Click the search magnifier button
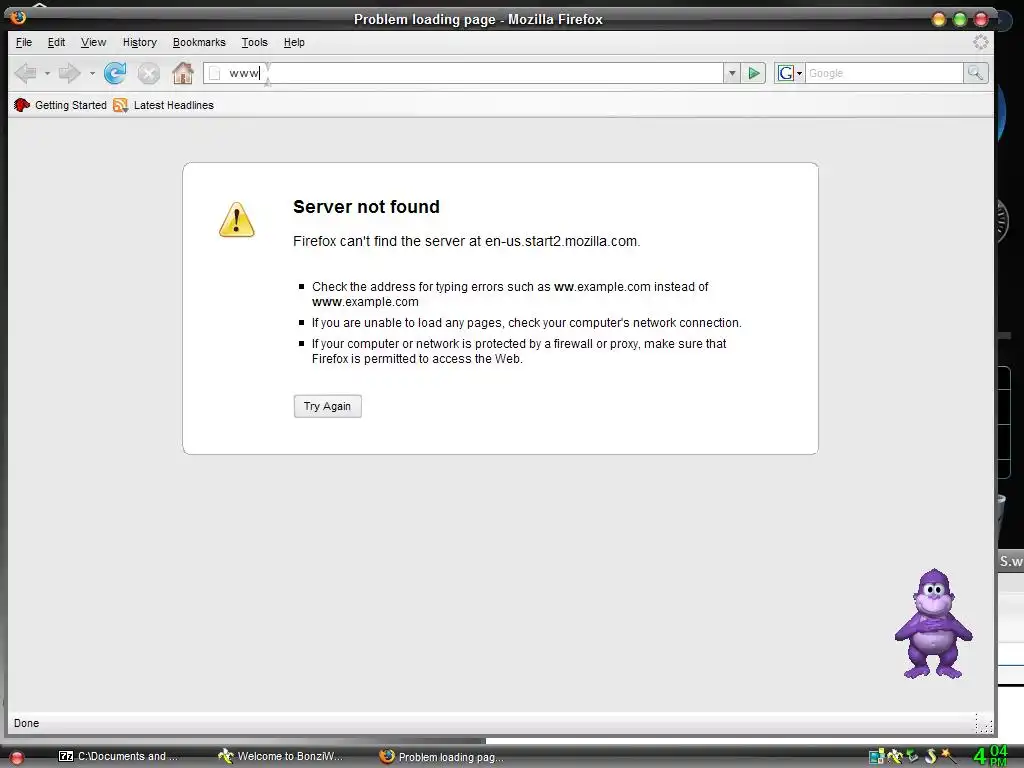 pyautogui.click(x=975, y=73)
